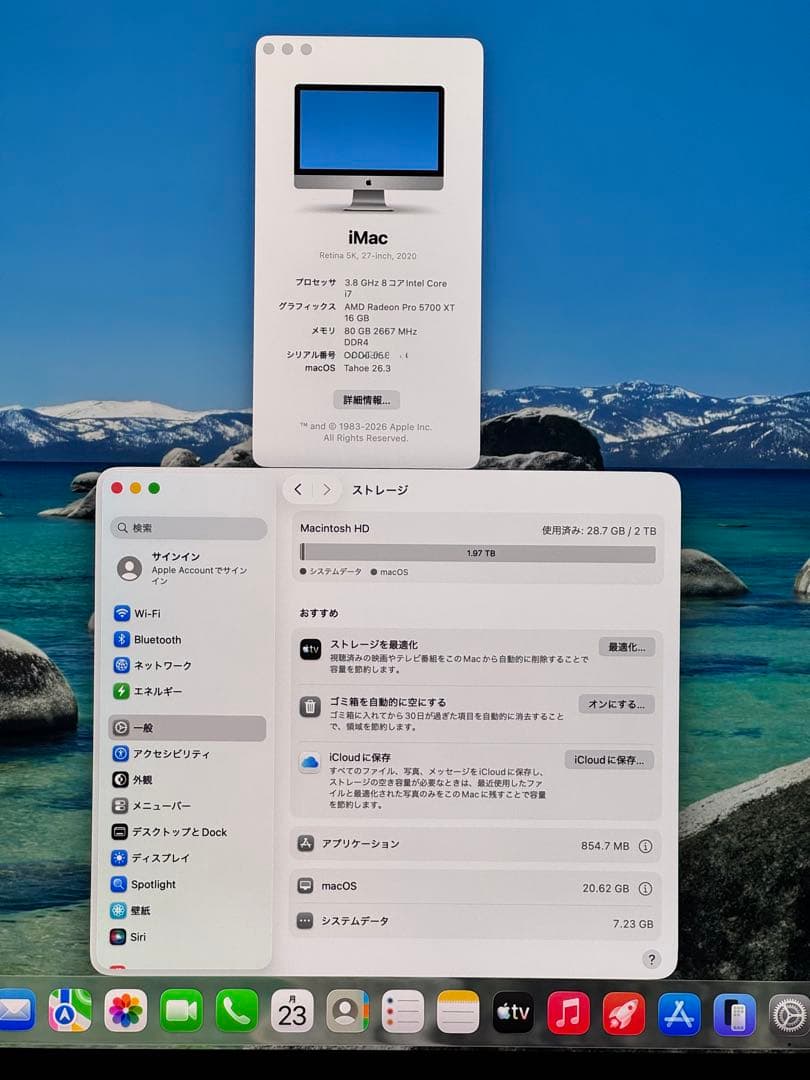Open Maps from the Dock

[70, 1010]
